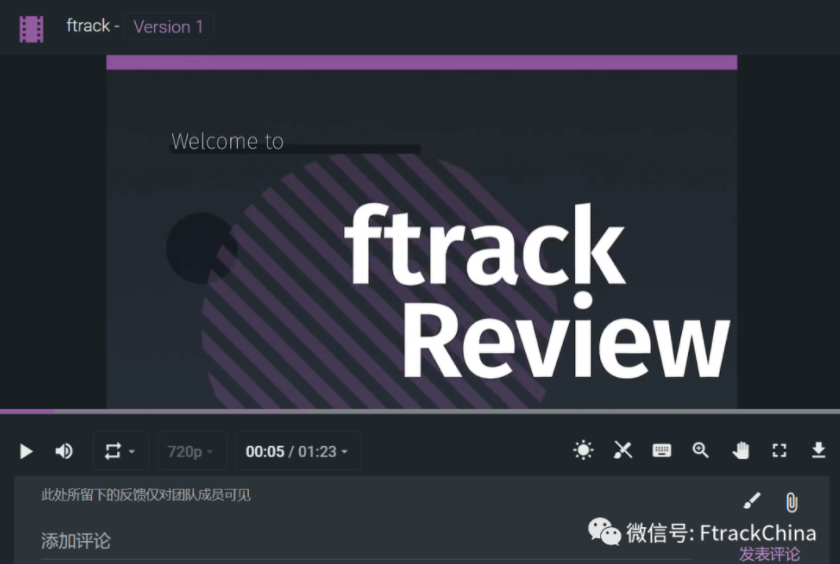Viewport: 840px width, 564px height.
Task: Attach a file with the paperclip icon
Action: pos(791,502)
